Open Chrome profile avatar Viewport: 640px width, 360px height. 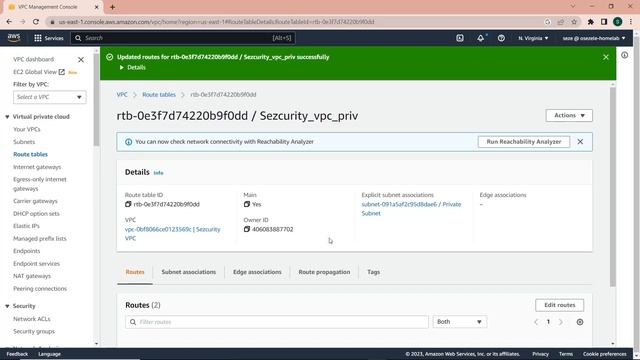click(x=618, y=22)
